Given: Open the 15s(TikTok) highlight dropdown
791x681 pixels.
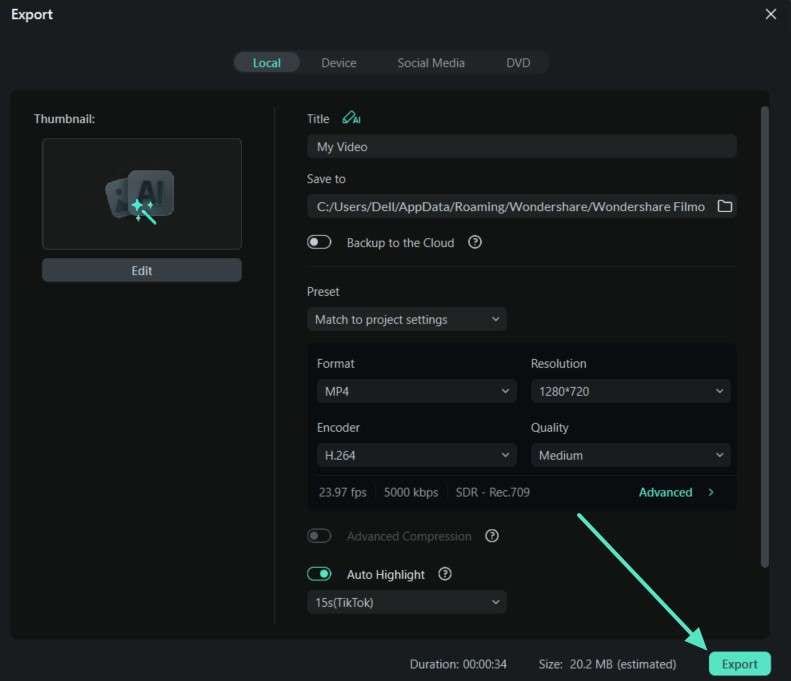Looking at the screenshot, I should click(407, 602).
